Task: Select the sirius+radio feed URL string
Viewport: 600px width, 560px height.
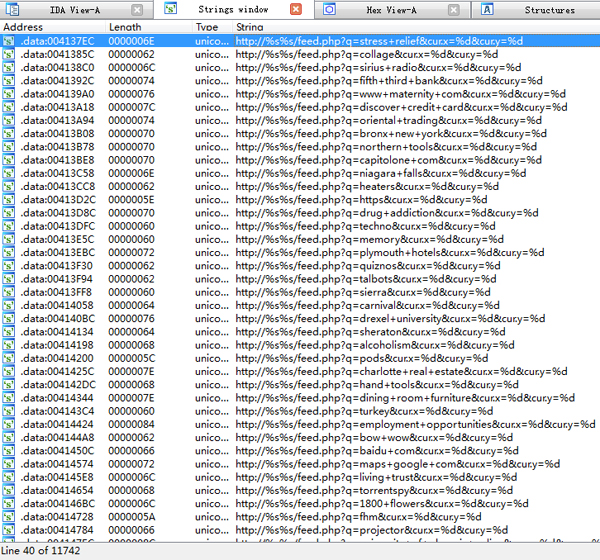Action: [378, 68]
